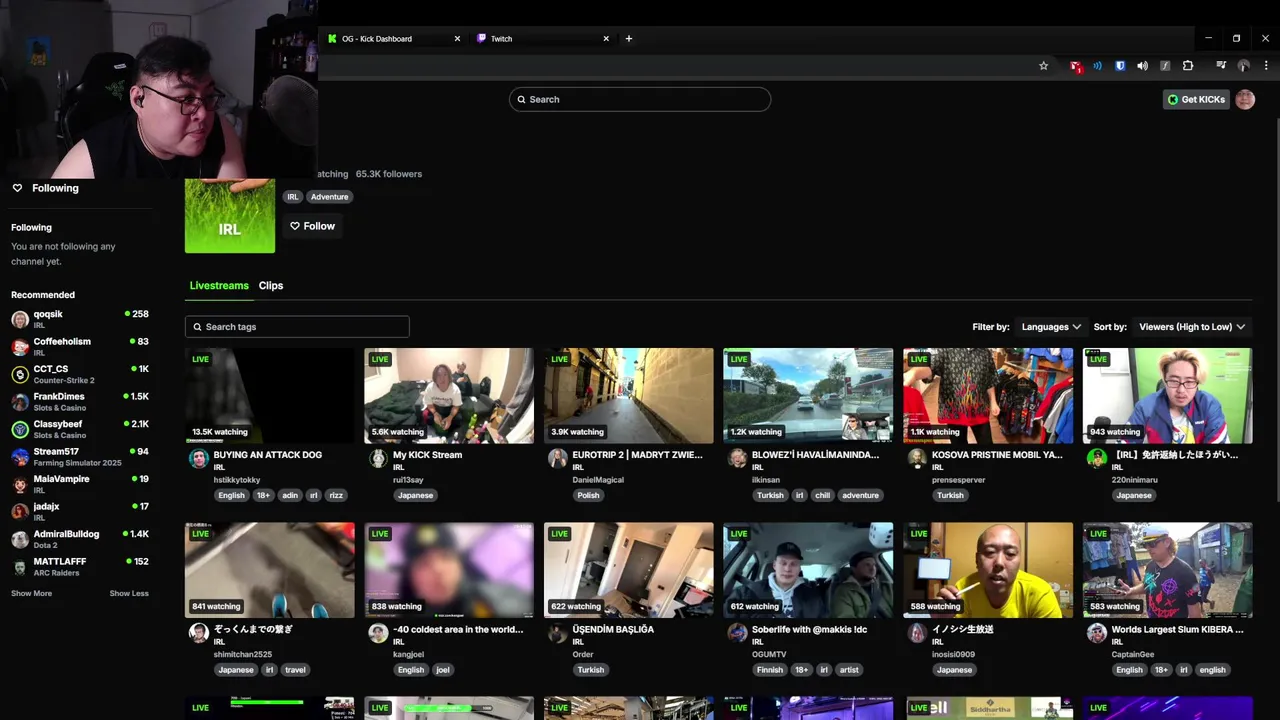
Task: Follow the IRL category
Action: pyautogui.click(x=312, y=226)
